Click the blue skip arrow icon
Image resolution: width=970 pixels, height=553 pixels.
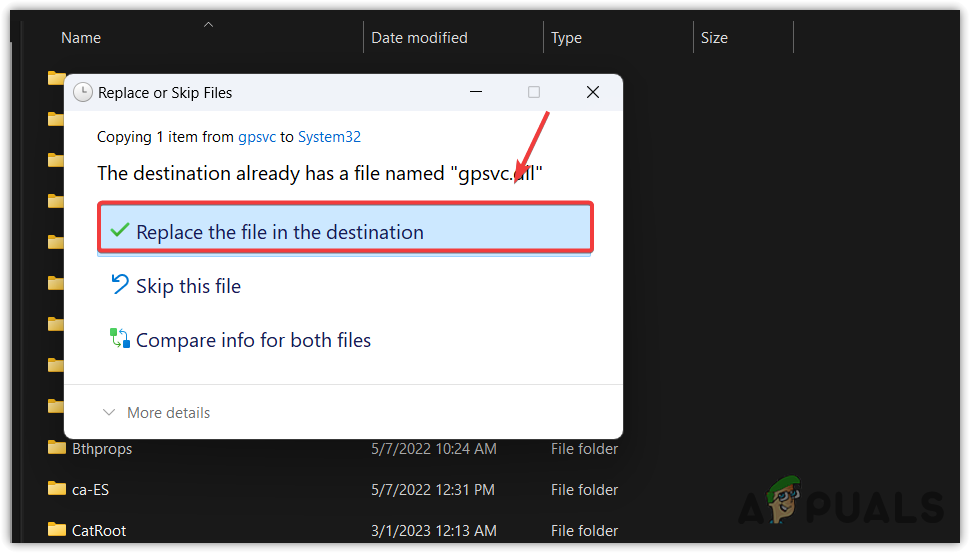click(x=119, y=284)
